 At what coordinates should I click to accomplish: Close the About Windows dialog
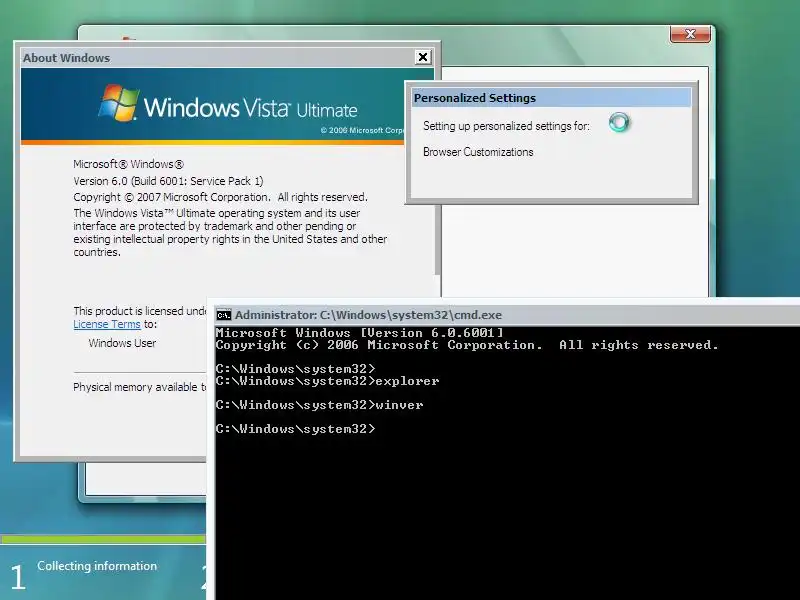[422, 57]
